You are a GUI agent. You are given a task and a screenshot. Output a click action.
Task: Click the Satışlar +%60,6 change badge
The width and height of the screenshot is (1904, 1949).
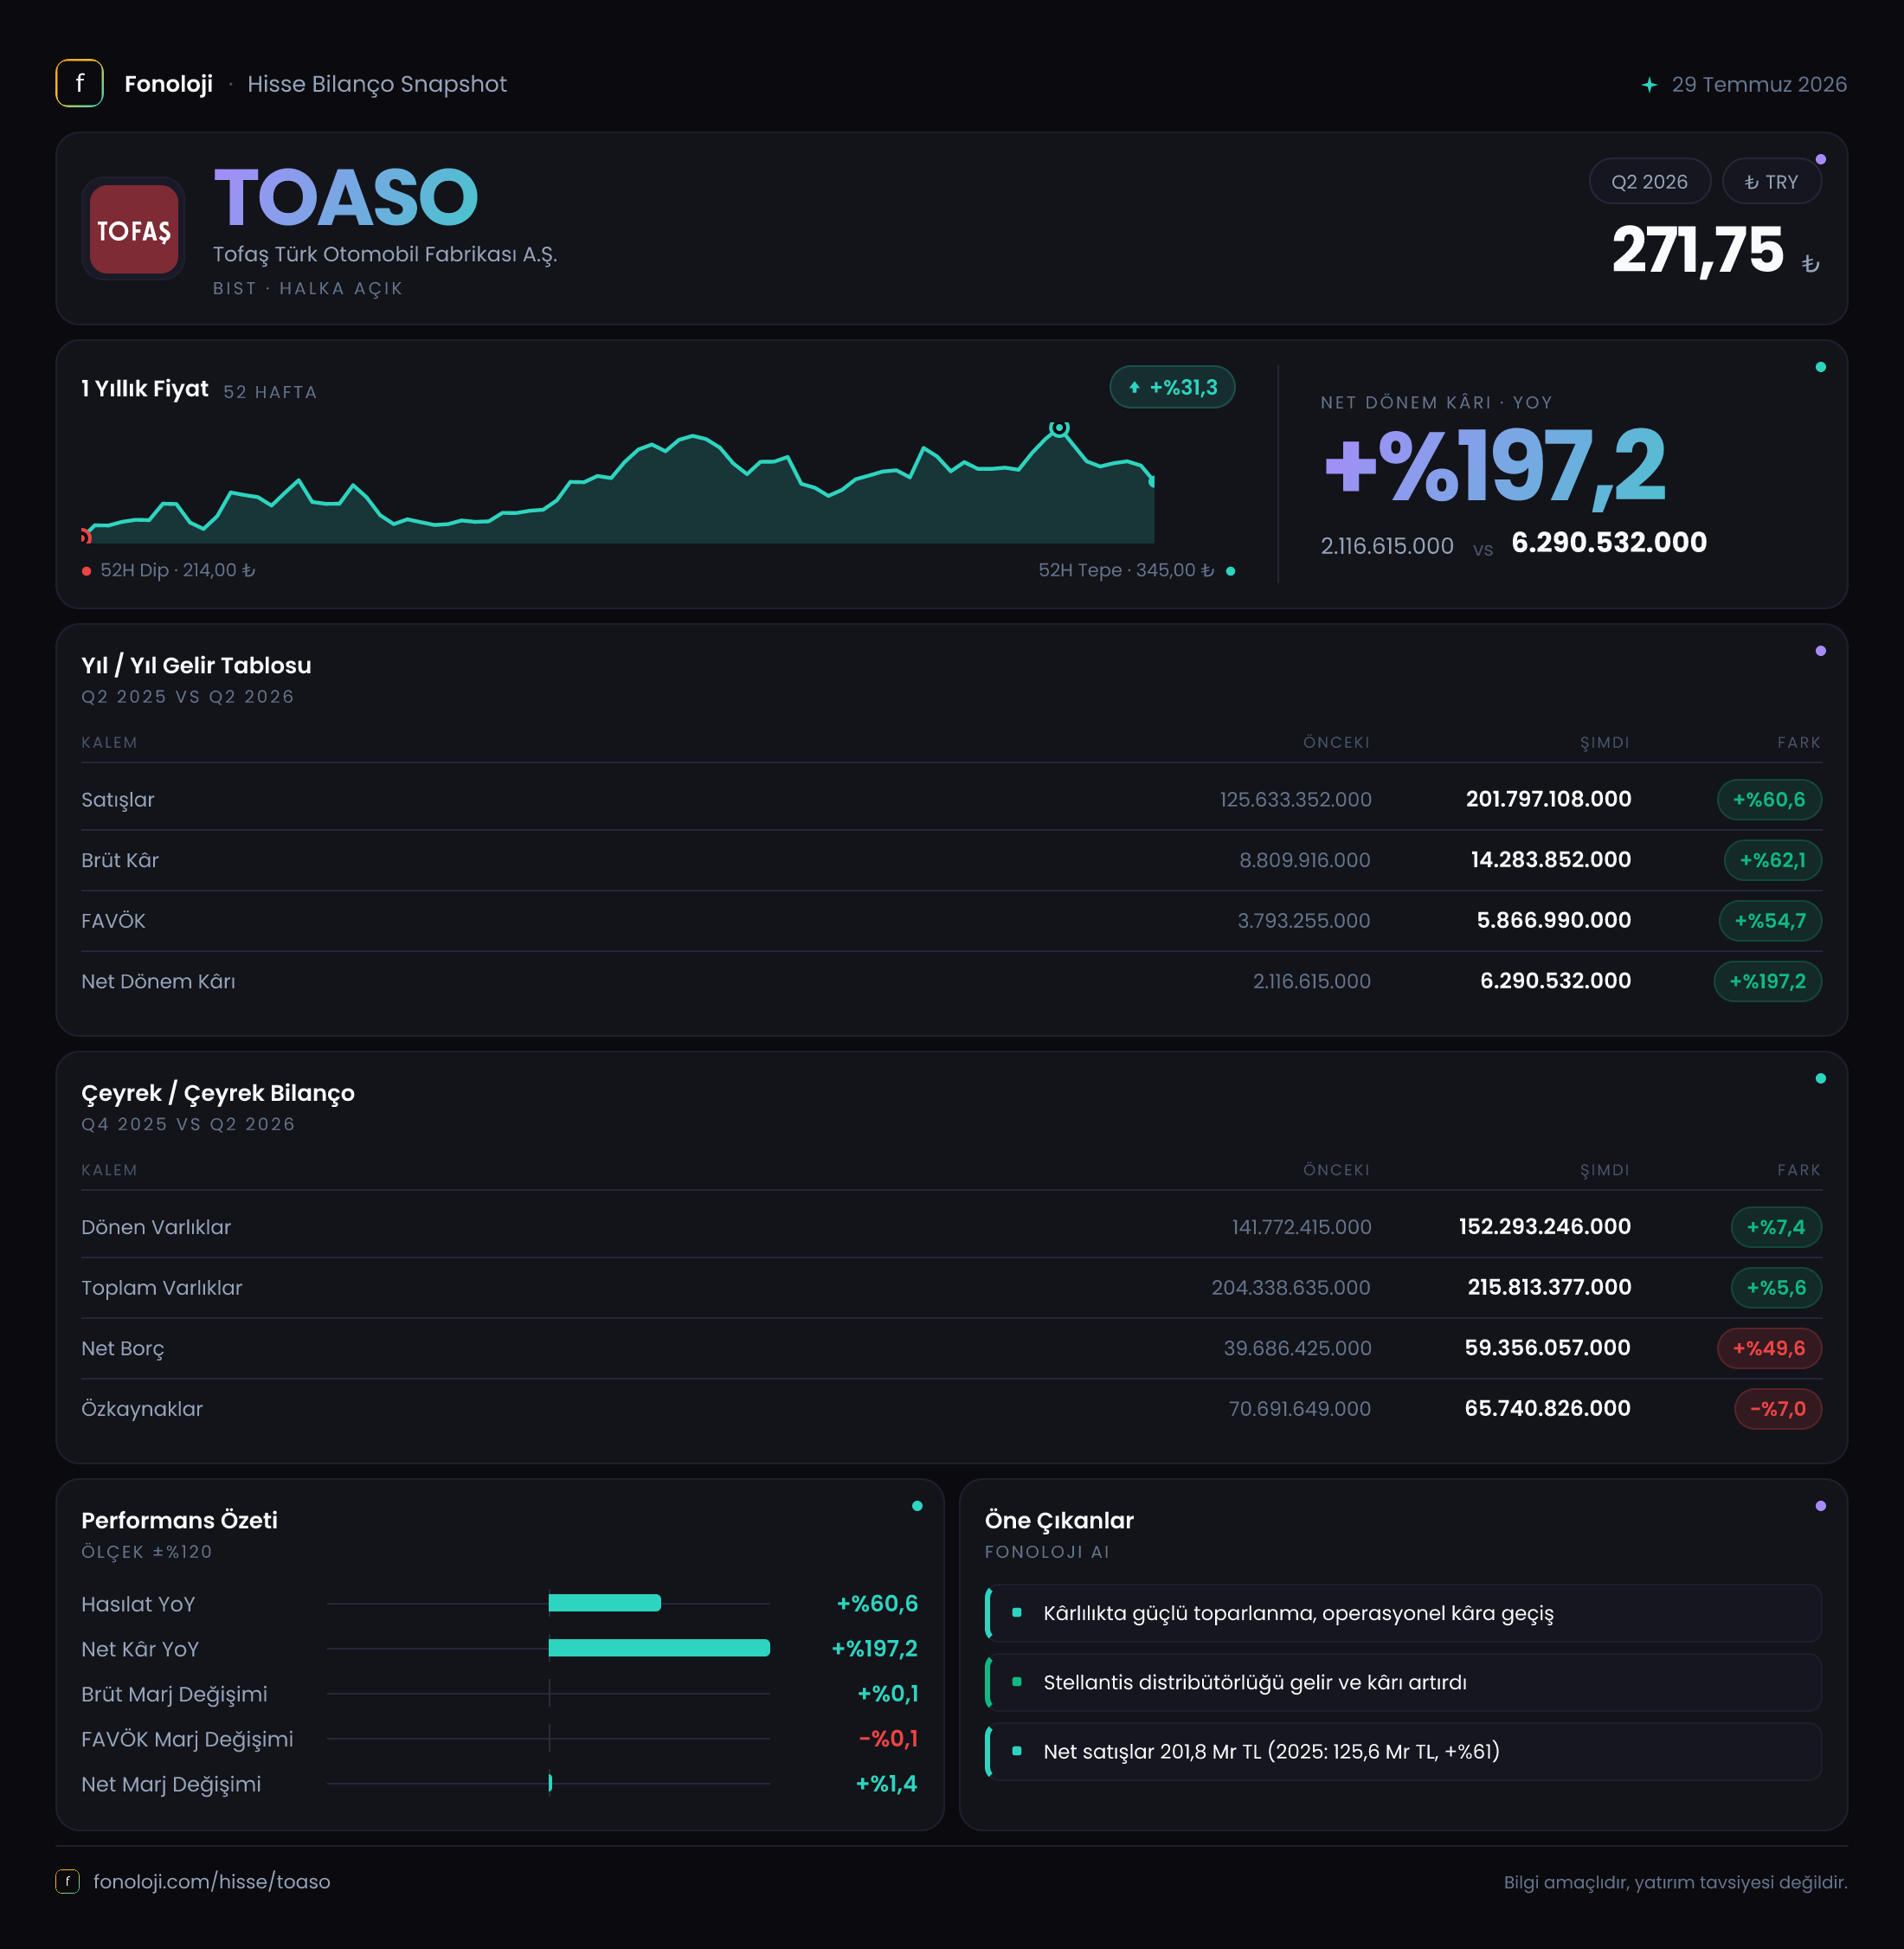[1769, 800]
